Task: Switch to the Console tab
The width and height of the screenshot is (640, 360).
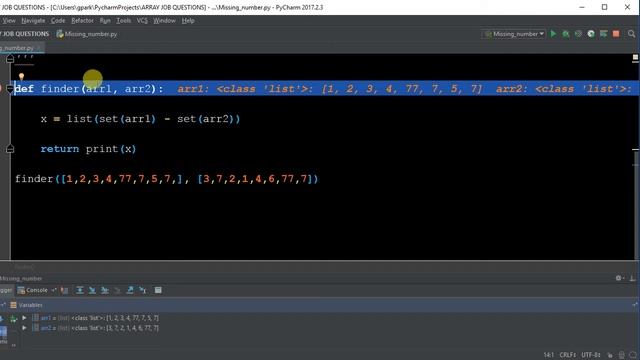Action: coord(33,290)
